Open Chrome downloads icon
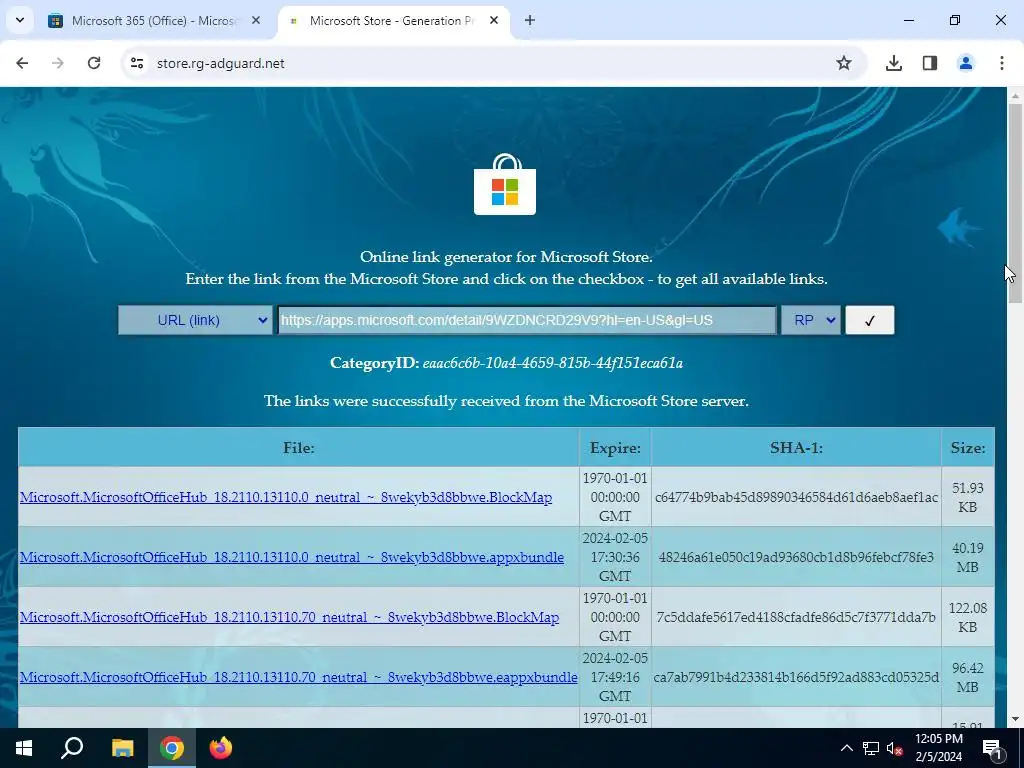The width and height of the screenshot is (1024, 768). (894, 63)
